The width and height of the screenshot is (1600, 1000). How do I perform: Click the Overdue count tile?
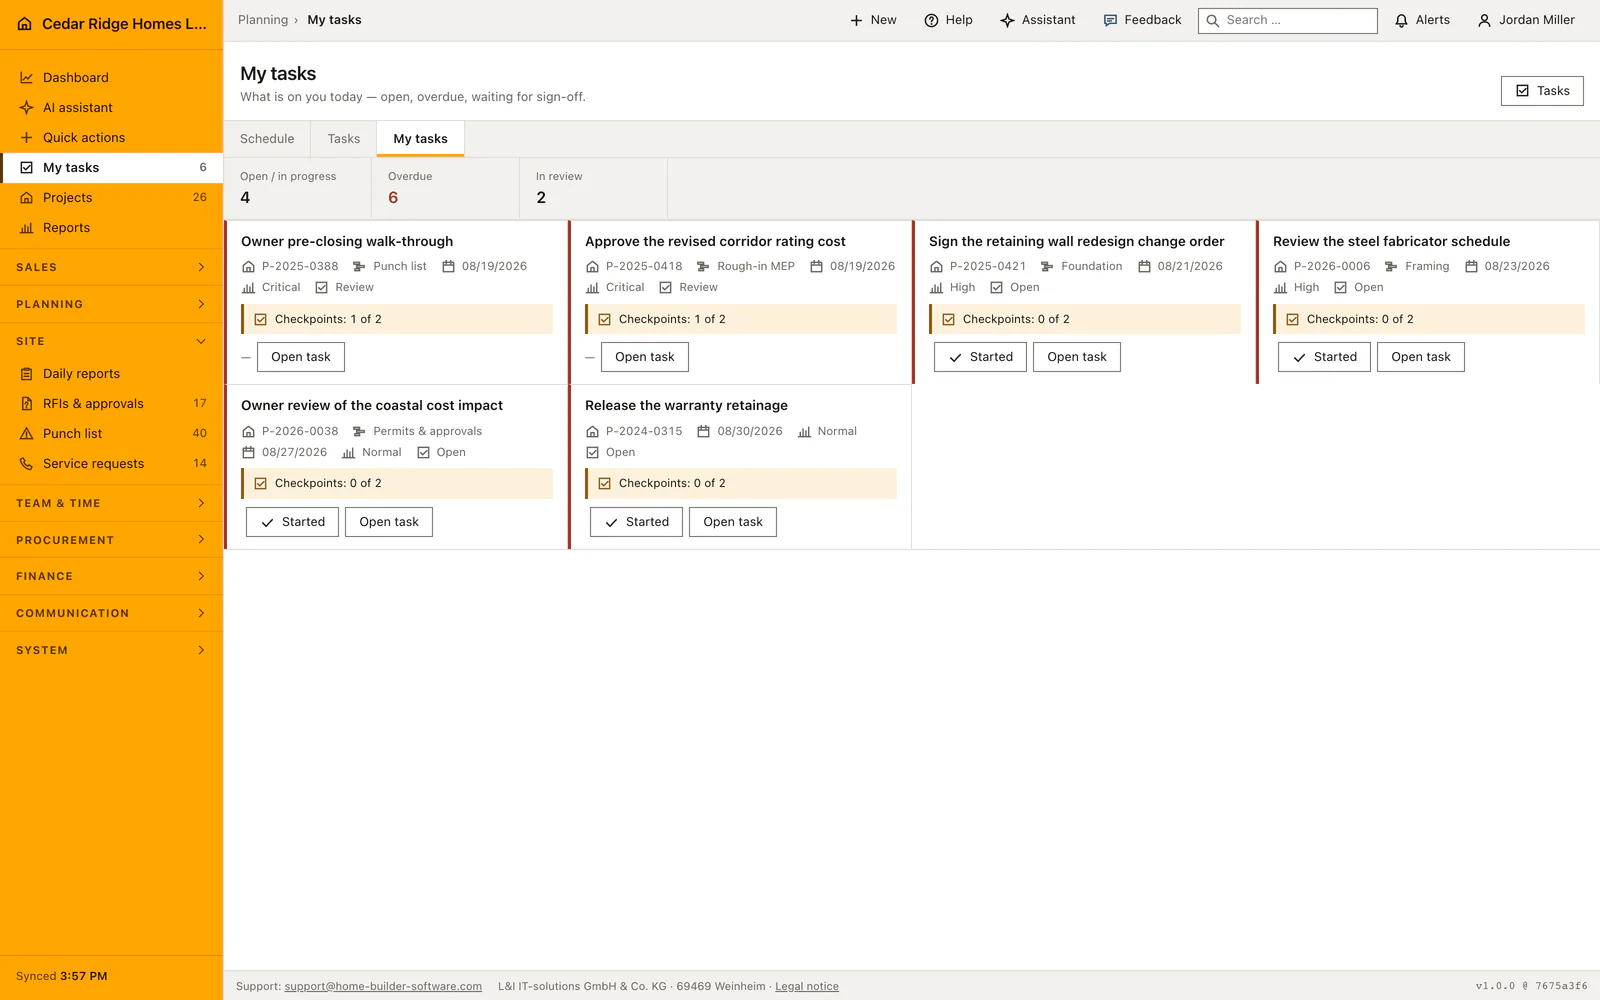pyautogui.click(x=446, y=188)
